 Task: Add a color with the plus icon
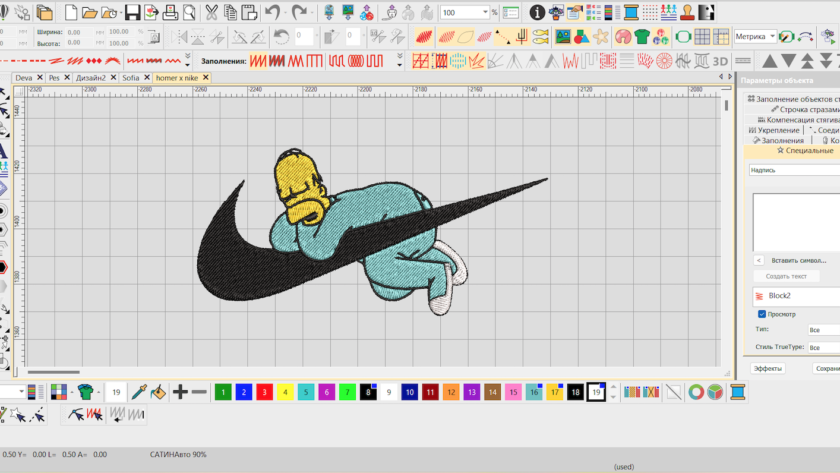[x=181, y=392]
